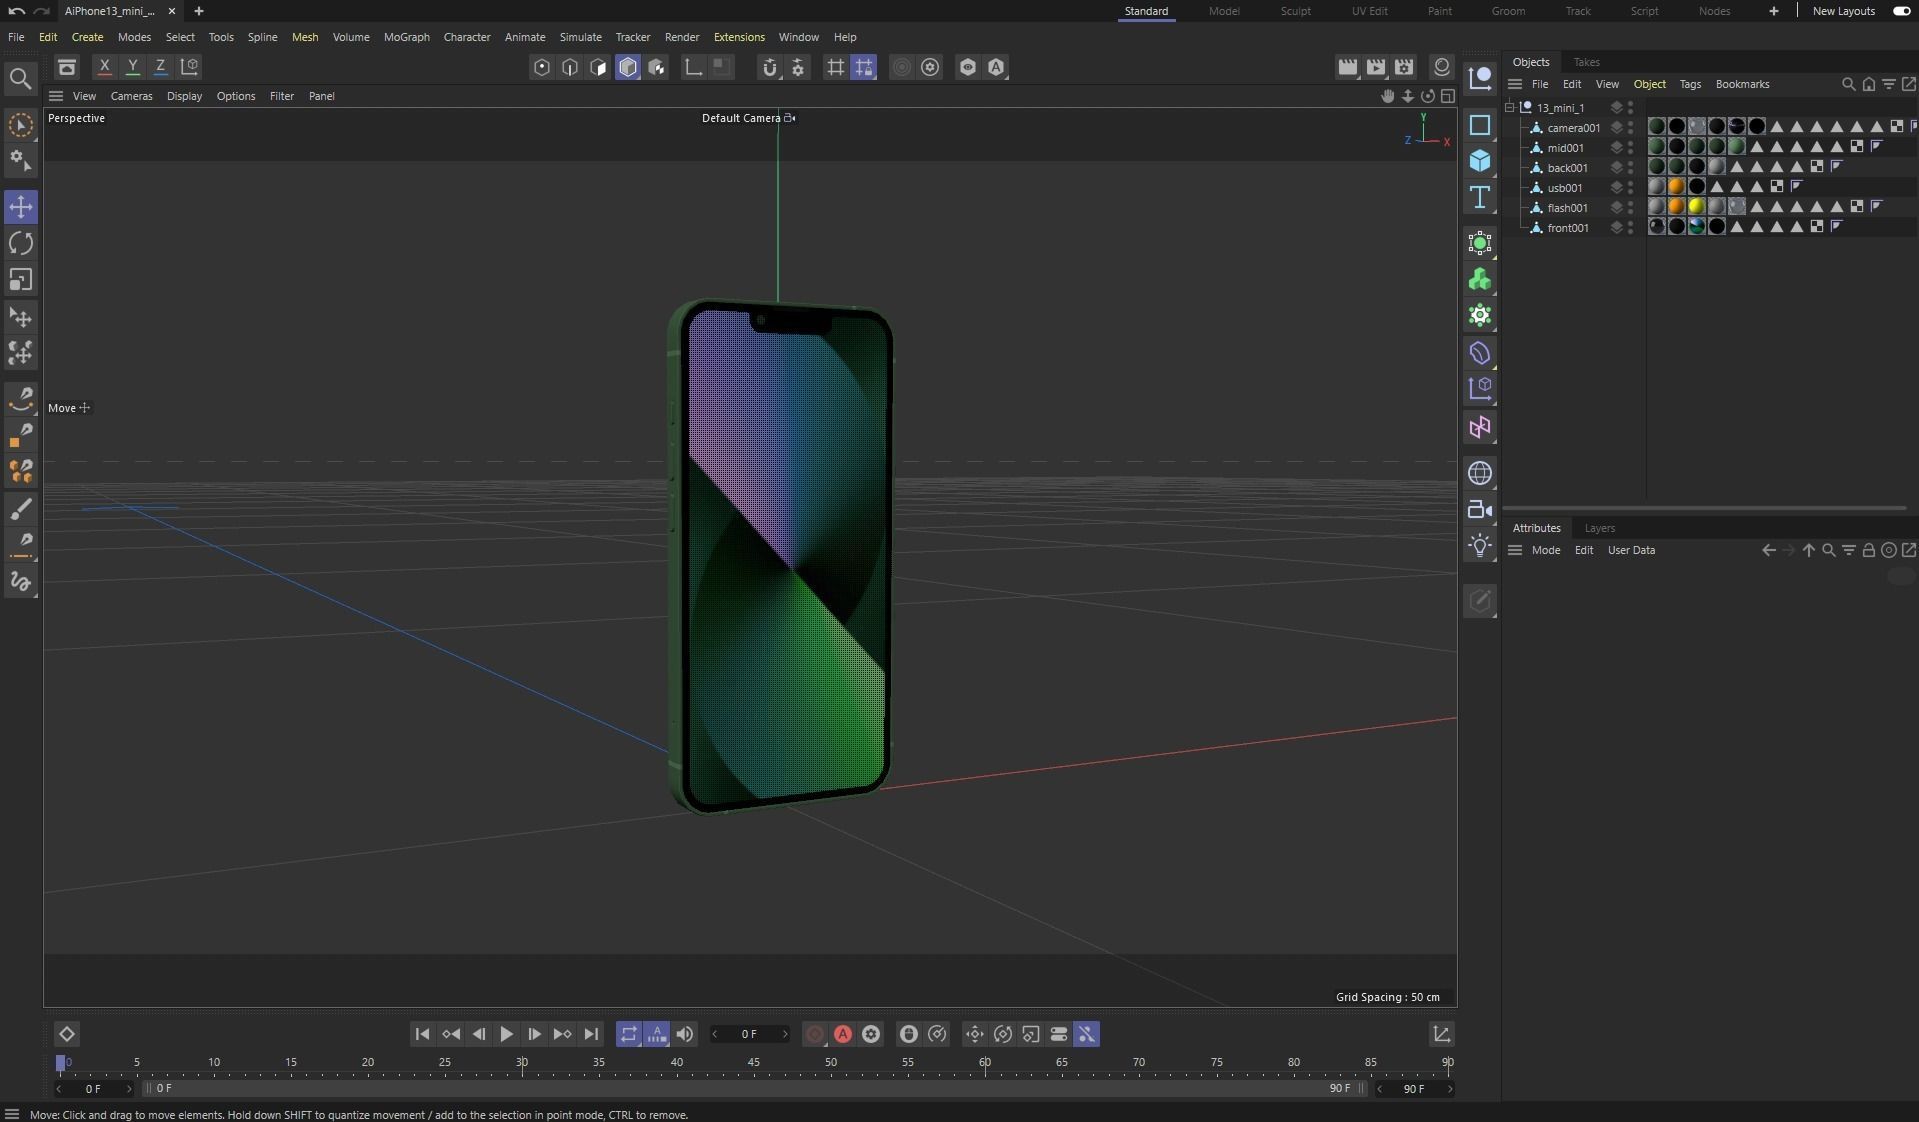Go to end of animation
Viewport: 1919px width, 1122px height.
pos(591,1034)
